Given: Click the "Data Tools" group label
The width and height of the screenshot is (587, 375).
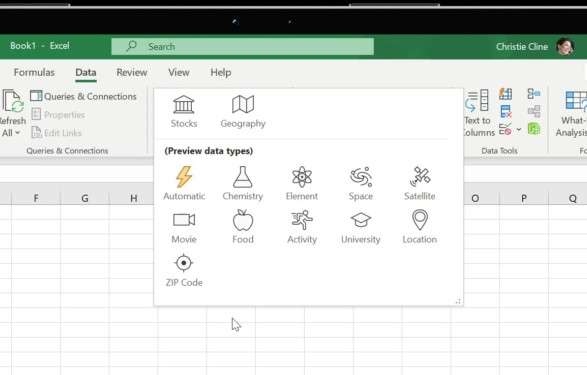Looking at the screenshot, I should pos(499,150).
